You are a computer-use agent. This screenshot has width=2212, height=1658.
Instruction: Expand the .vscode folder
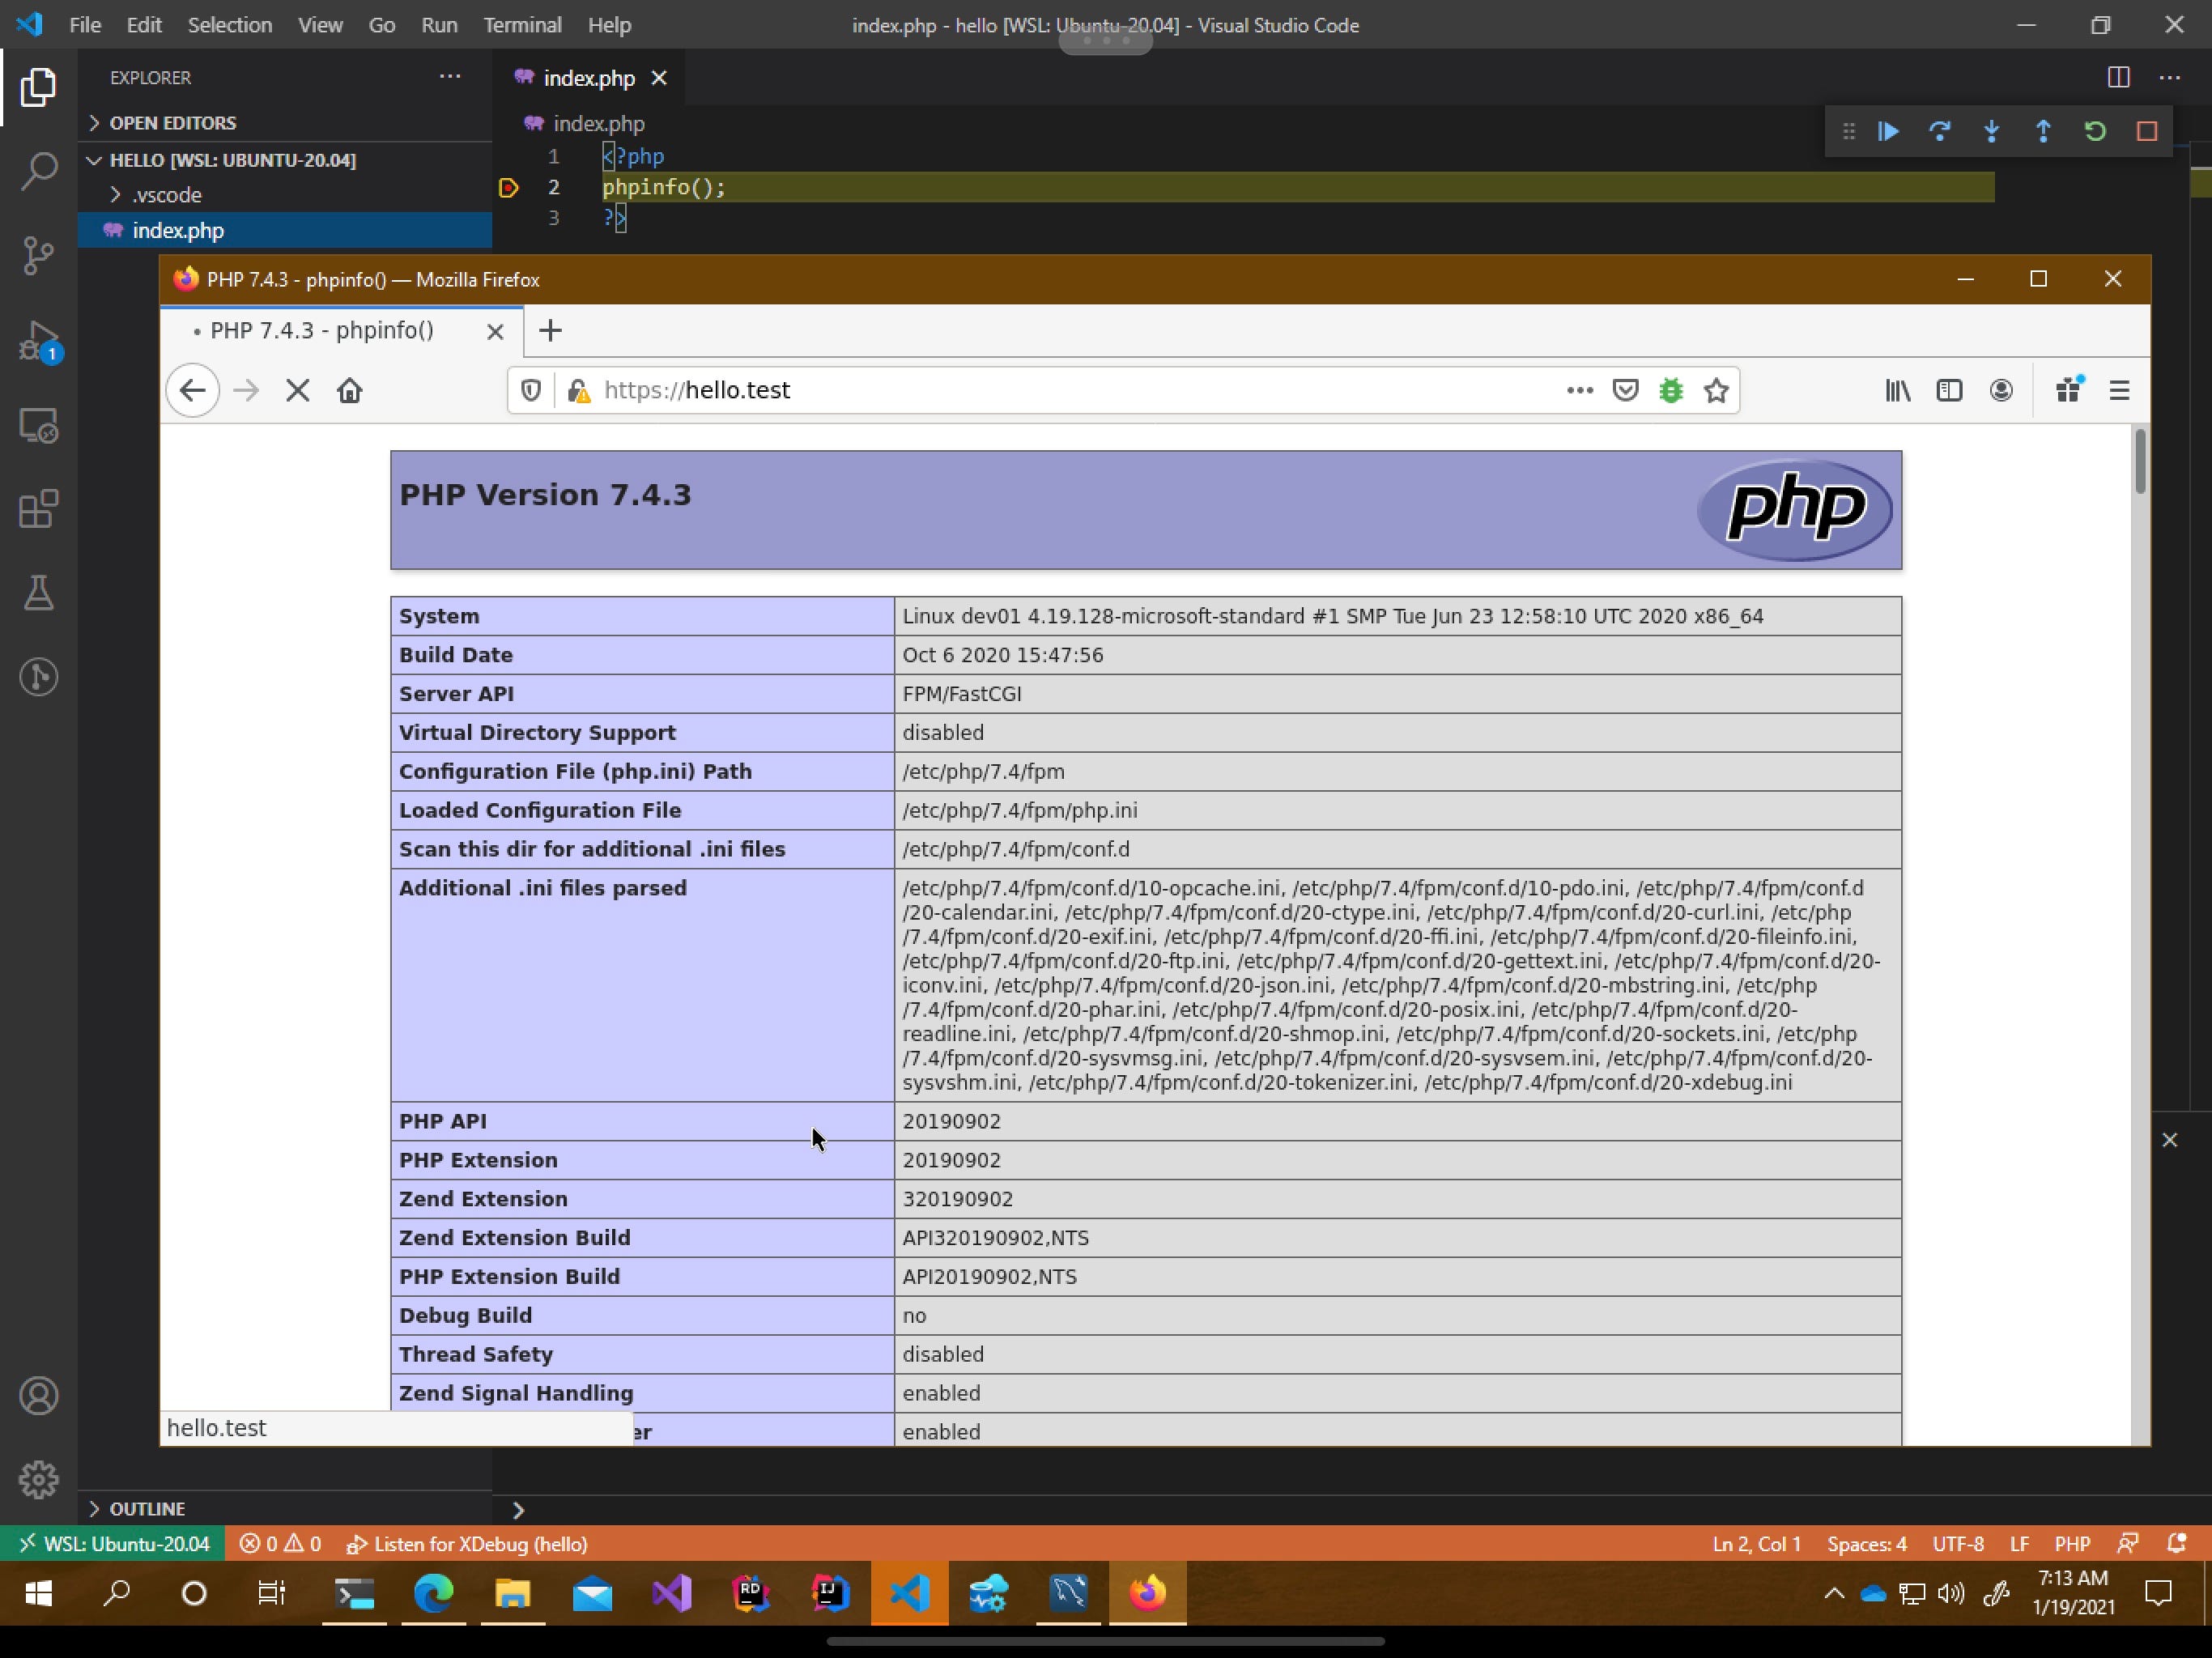coord(166,195)
